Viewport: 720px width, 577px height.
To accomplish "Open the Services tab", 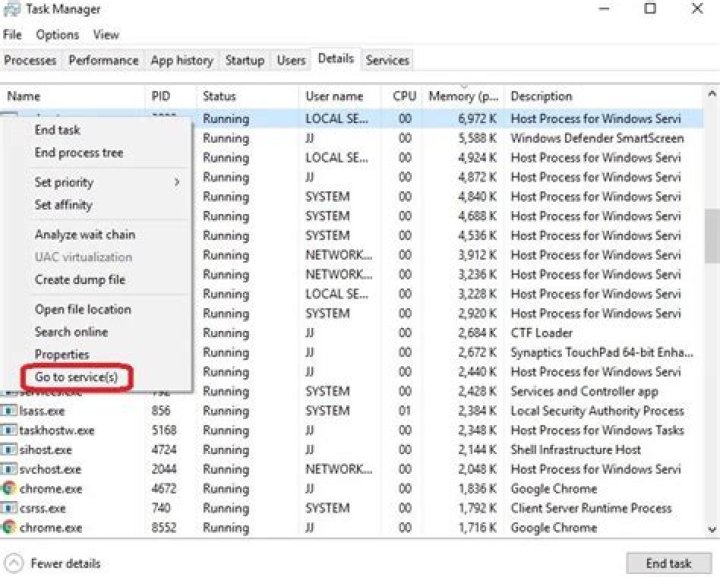I will coord(387,61).
